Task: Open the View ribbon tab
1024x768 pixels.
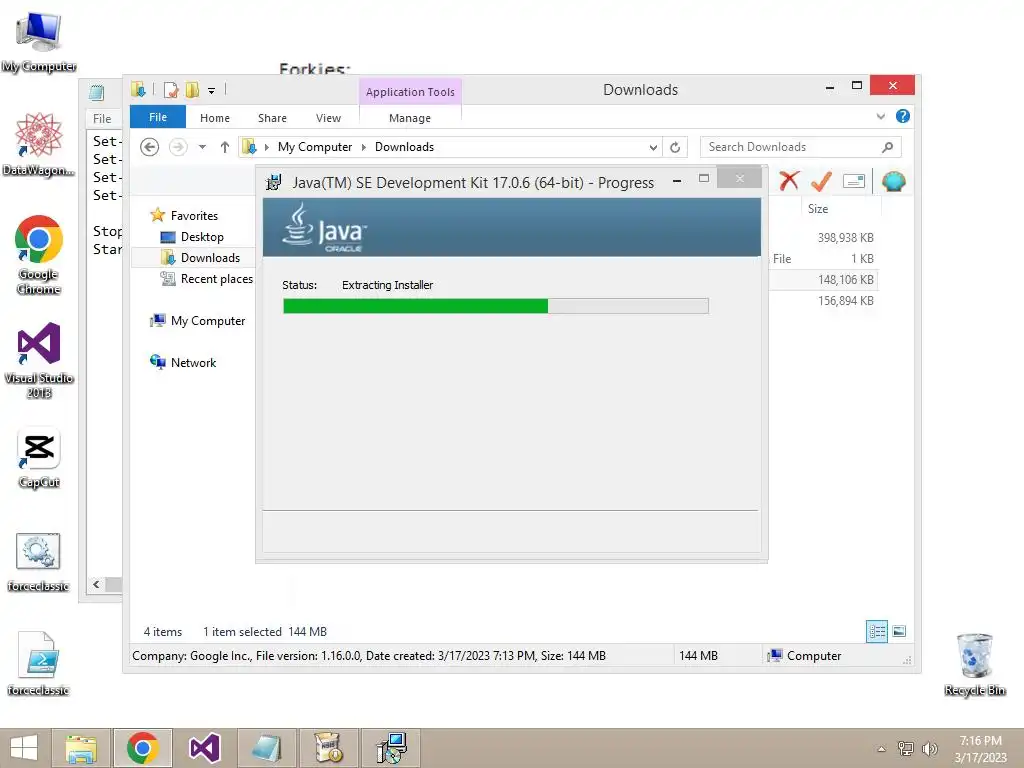Action: coord(328,118)
